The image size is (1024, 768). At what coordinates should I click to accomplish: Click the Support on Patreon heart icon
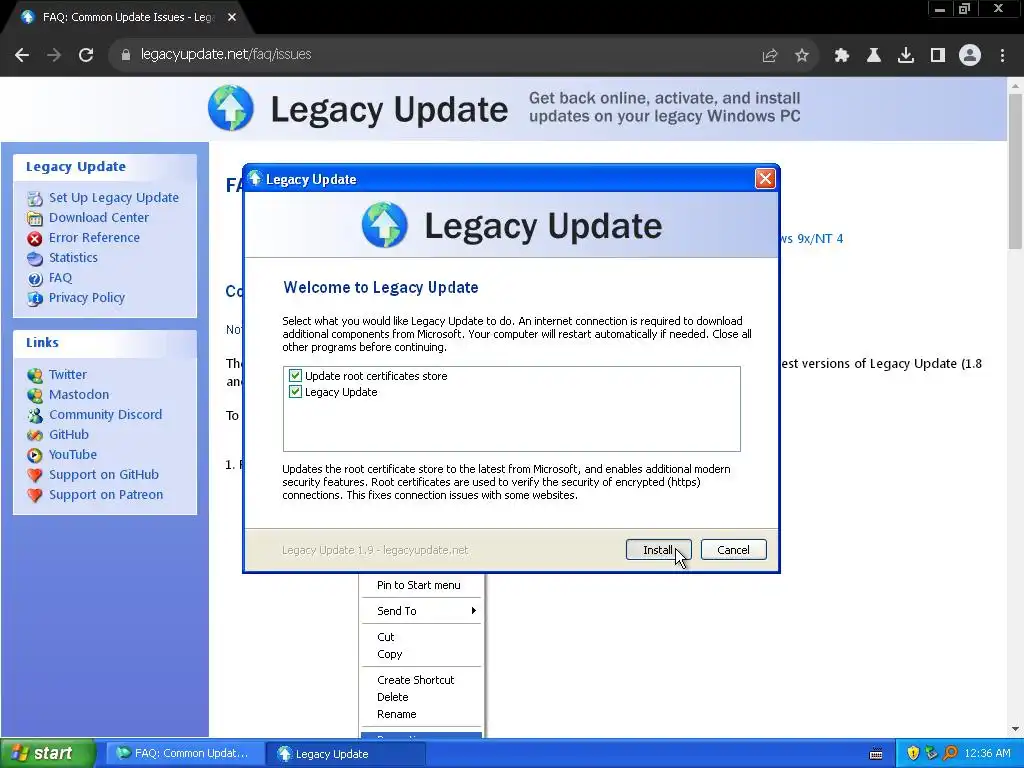pyautogui.click(x=35, y=496)
